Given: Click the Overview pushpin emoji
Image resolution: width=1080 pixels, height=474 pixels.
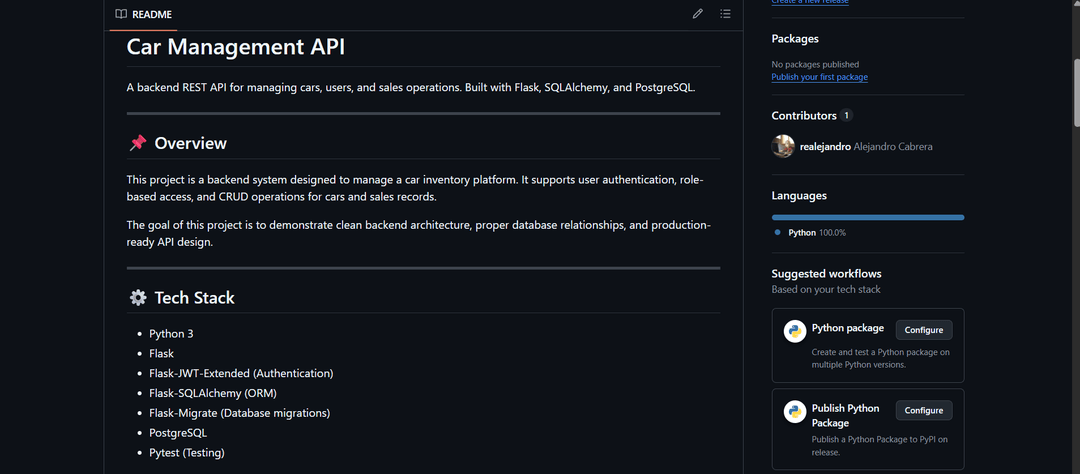Looking at the screenshot, I should tap(138, 143).
